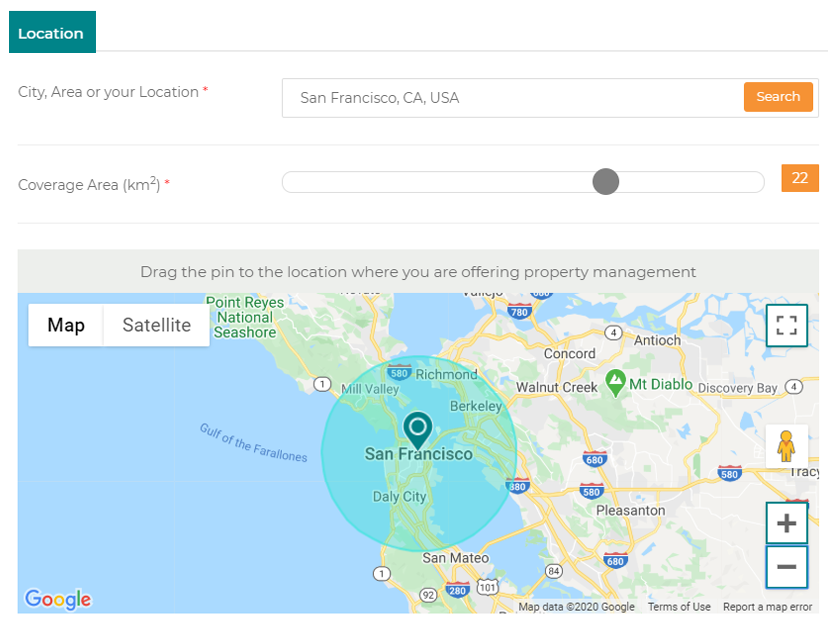Click the Google logo on the map
The width and height of the screenshot is (828, 628).
click(58, 599)
